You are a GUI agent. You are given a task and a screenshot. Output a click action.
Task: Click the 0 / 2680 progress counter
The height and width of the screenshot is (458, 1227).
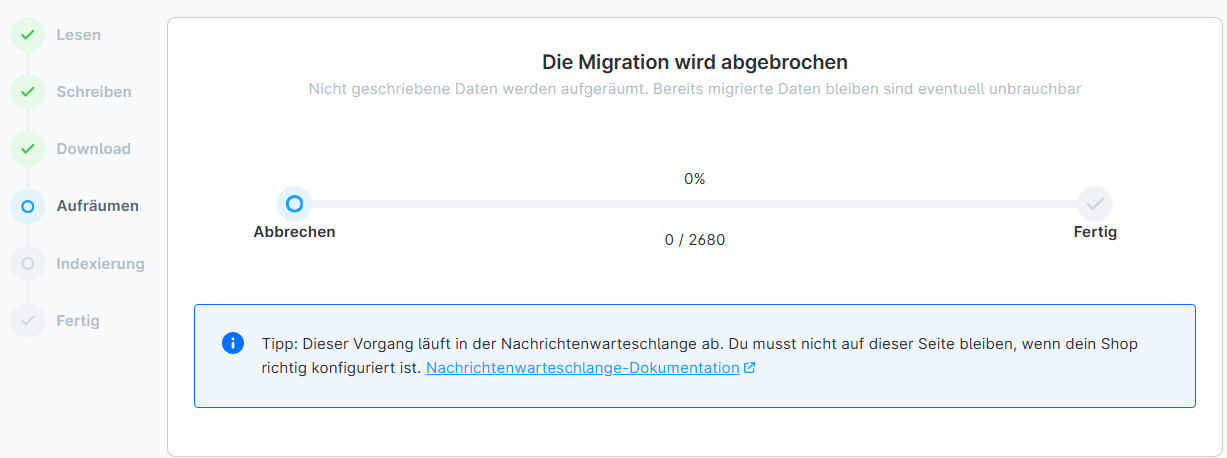tap(694, 240)
